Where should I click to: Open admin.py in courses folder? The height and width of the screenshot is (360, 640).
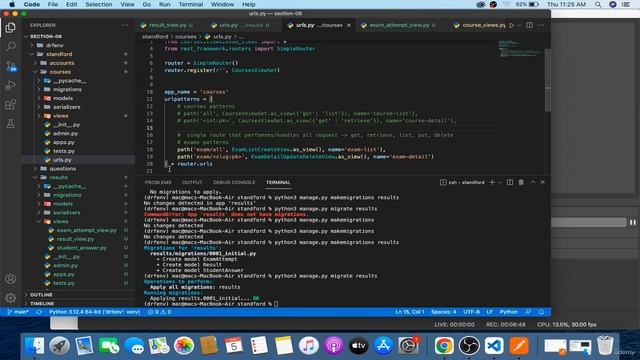pyautogui.click(x=65, y=133)
